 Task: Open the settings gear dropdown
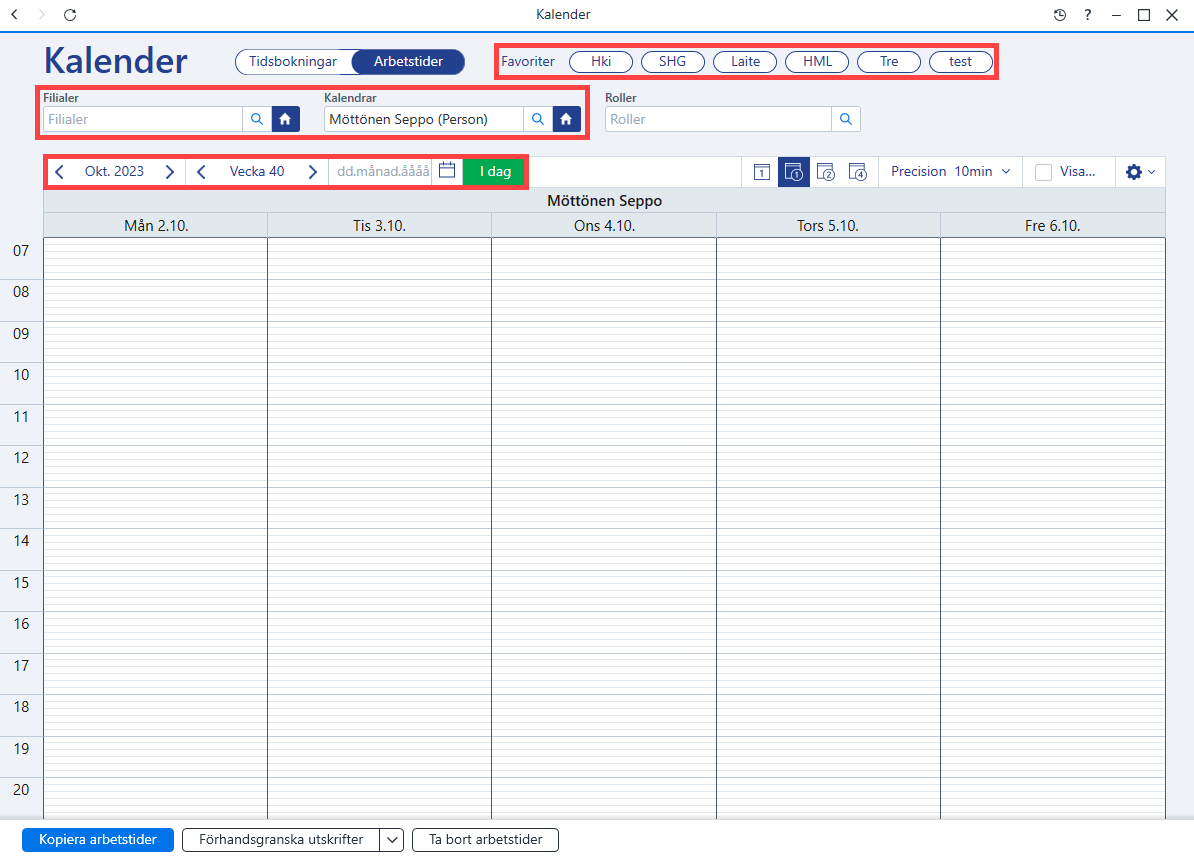(x=1140, y=172)
